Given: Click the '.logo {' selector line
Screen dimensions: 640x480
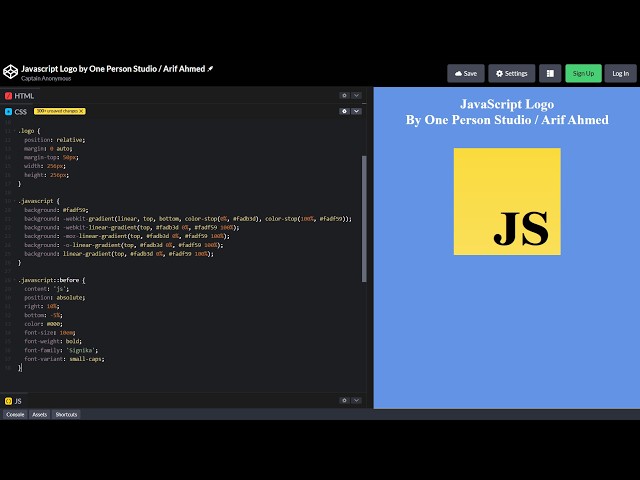Looking at the screenshot, I should pyautogui.click(x=29, y=131).
